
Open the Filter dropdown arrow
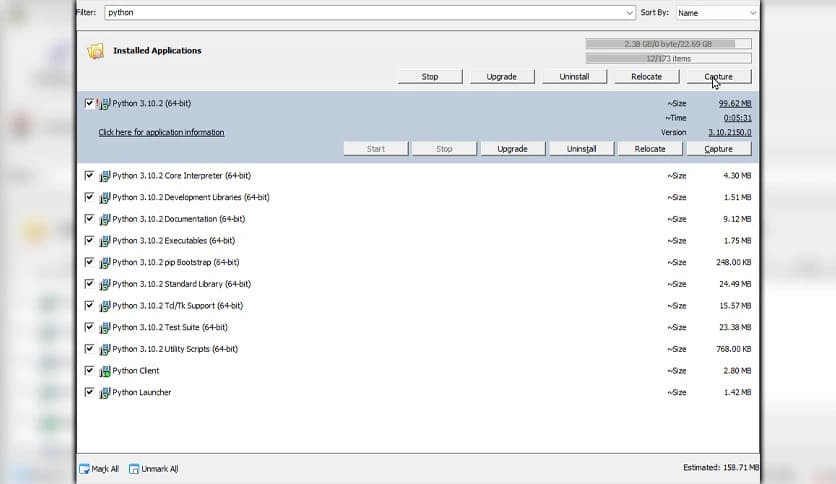(629, 13)
